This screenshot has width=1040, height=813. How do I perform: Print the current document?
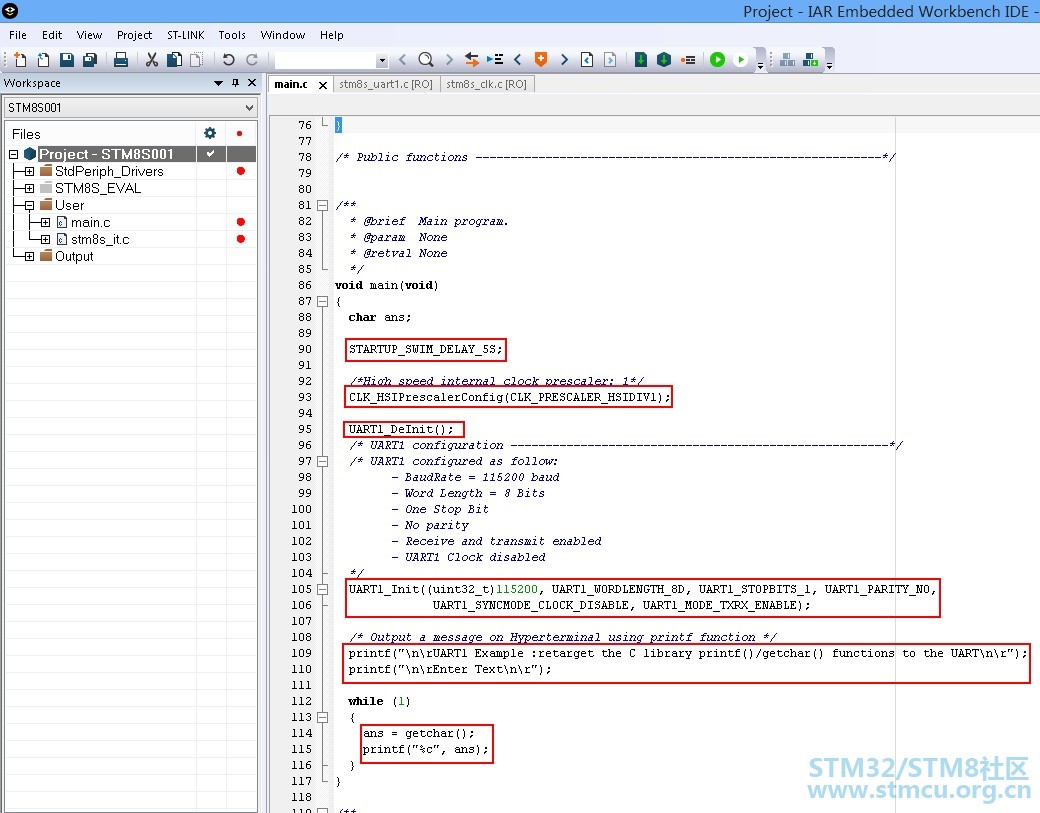121,60
